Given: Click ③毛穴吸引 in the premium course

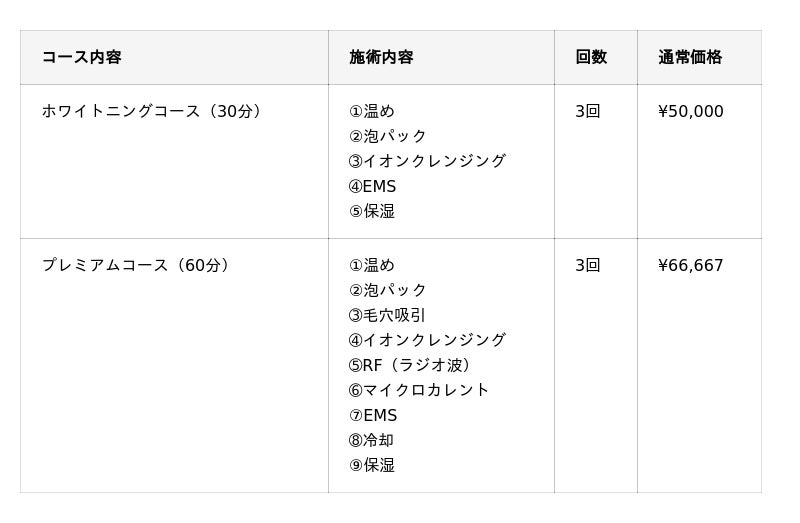Looking at the screenshot, I should 387,315.
